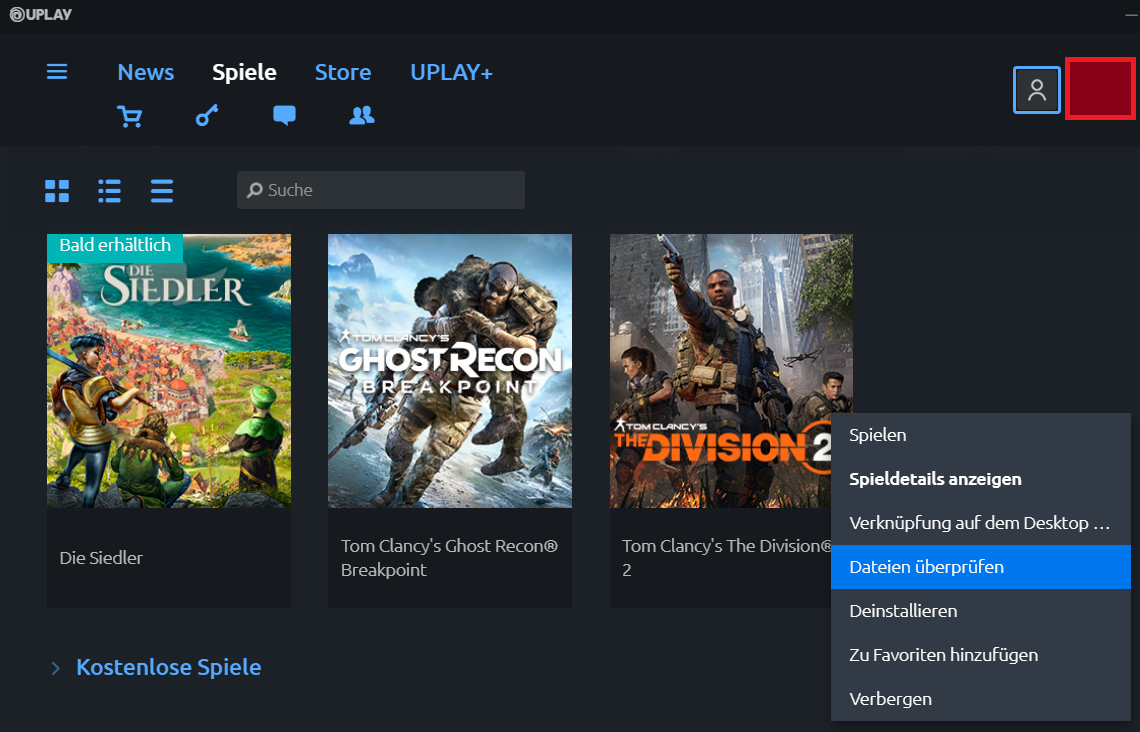The height and width of the screenshot is (732, 1140).
Task: Choose Spielen from context menu
Action: click(x=981, y=435)
